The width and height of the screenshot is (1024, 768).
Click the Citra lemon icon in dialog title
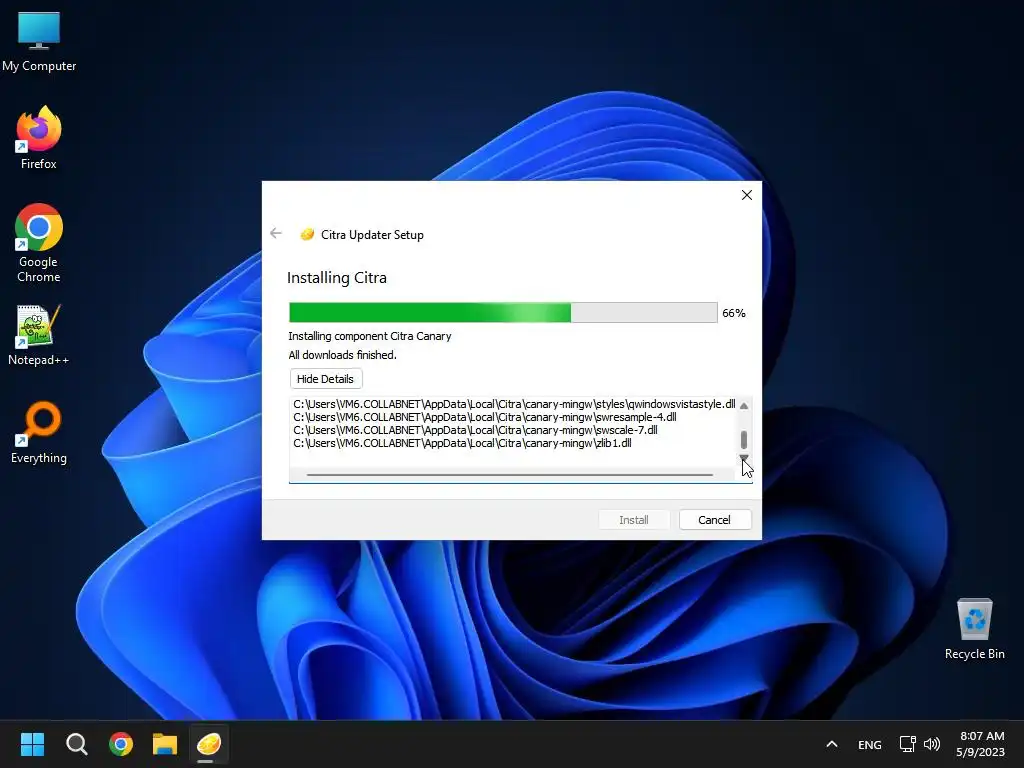[307, 234]
